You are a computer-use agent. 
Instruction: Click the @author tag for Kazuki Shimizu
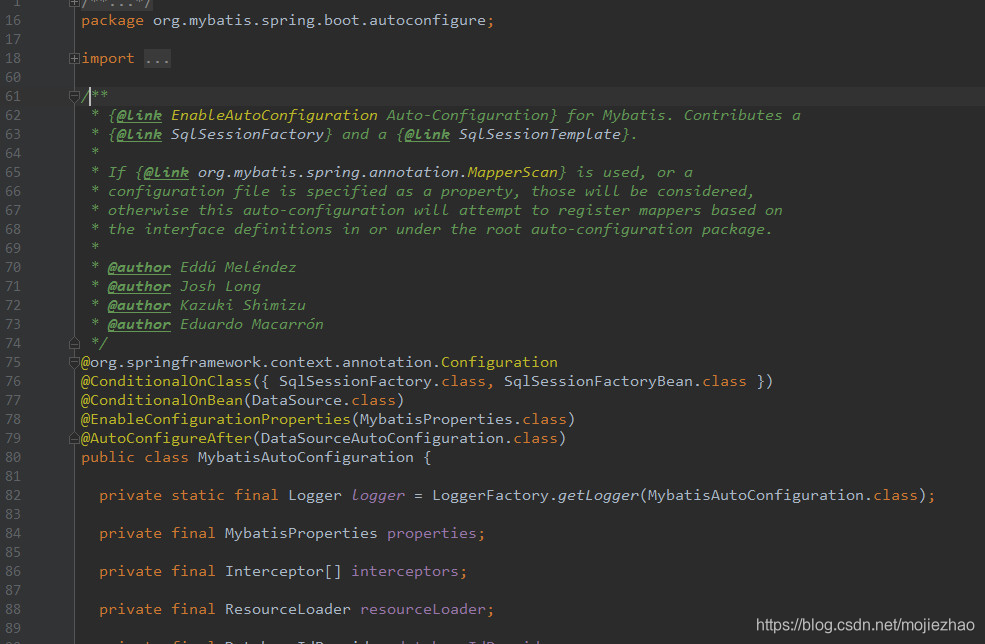(139, 305)
